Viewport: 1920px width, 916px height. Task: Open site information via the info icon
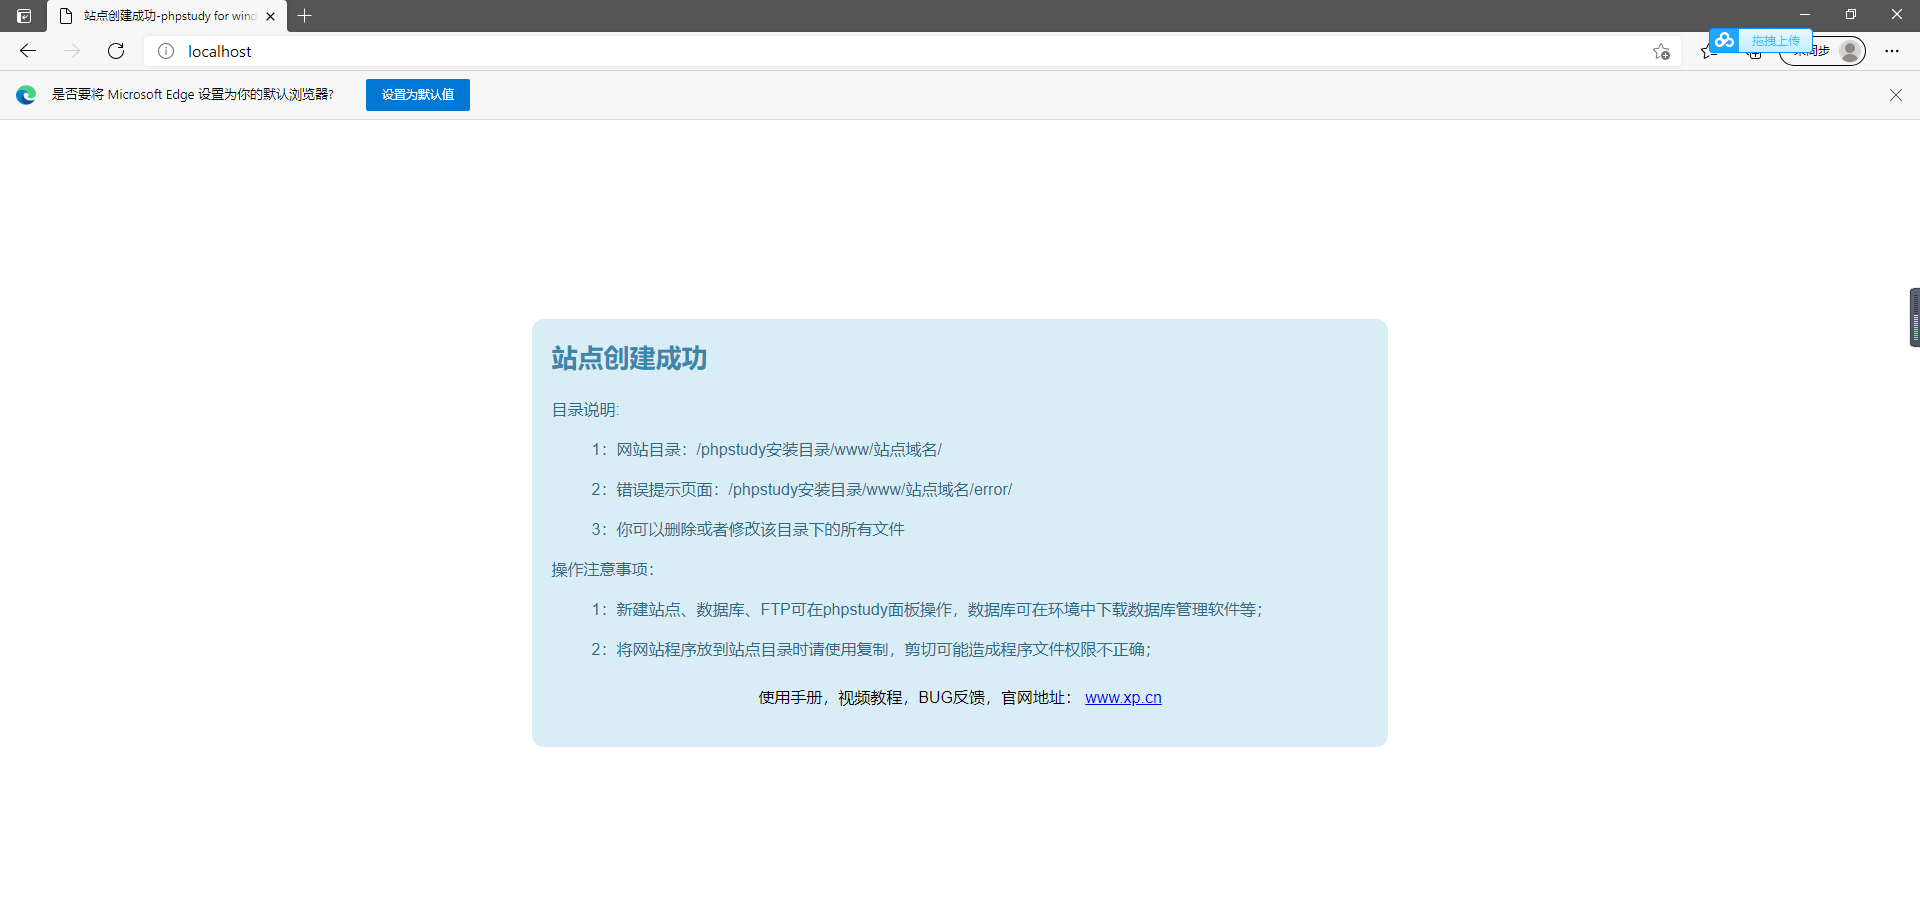tap(166, 51)
